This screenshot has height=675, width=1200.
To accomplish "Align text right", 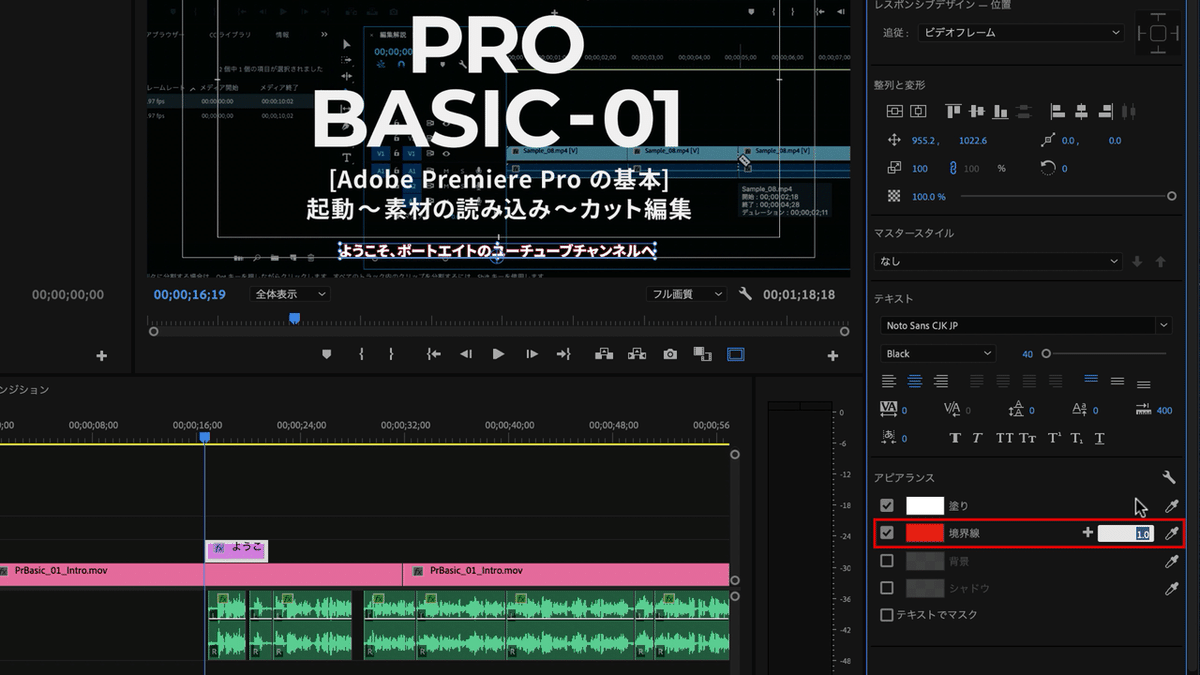I will [940, 381].
